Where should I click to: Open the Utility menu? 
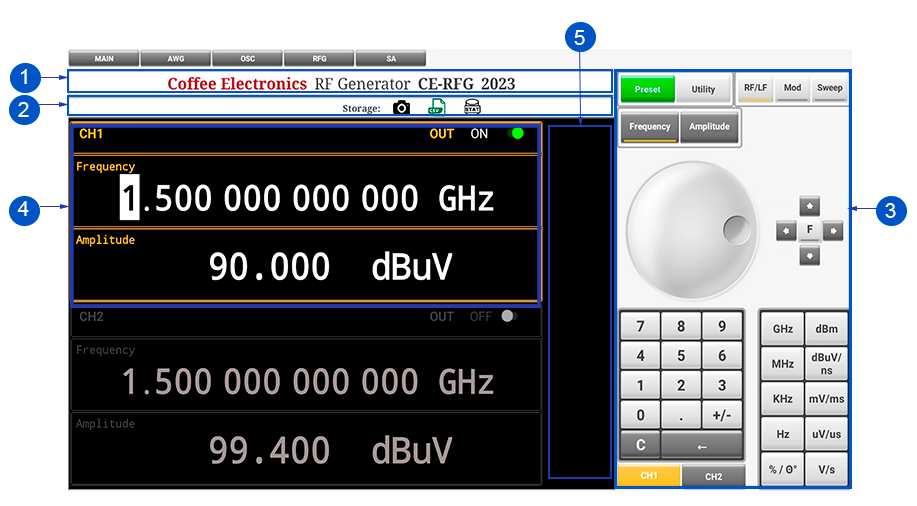tap(703, 90)
